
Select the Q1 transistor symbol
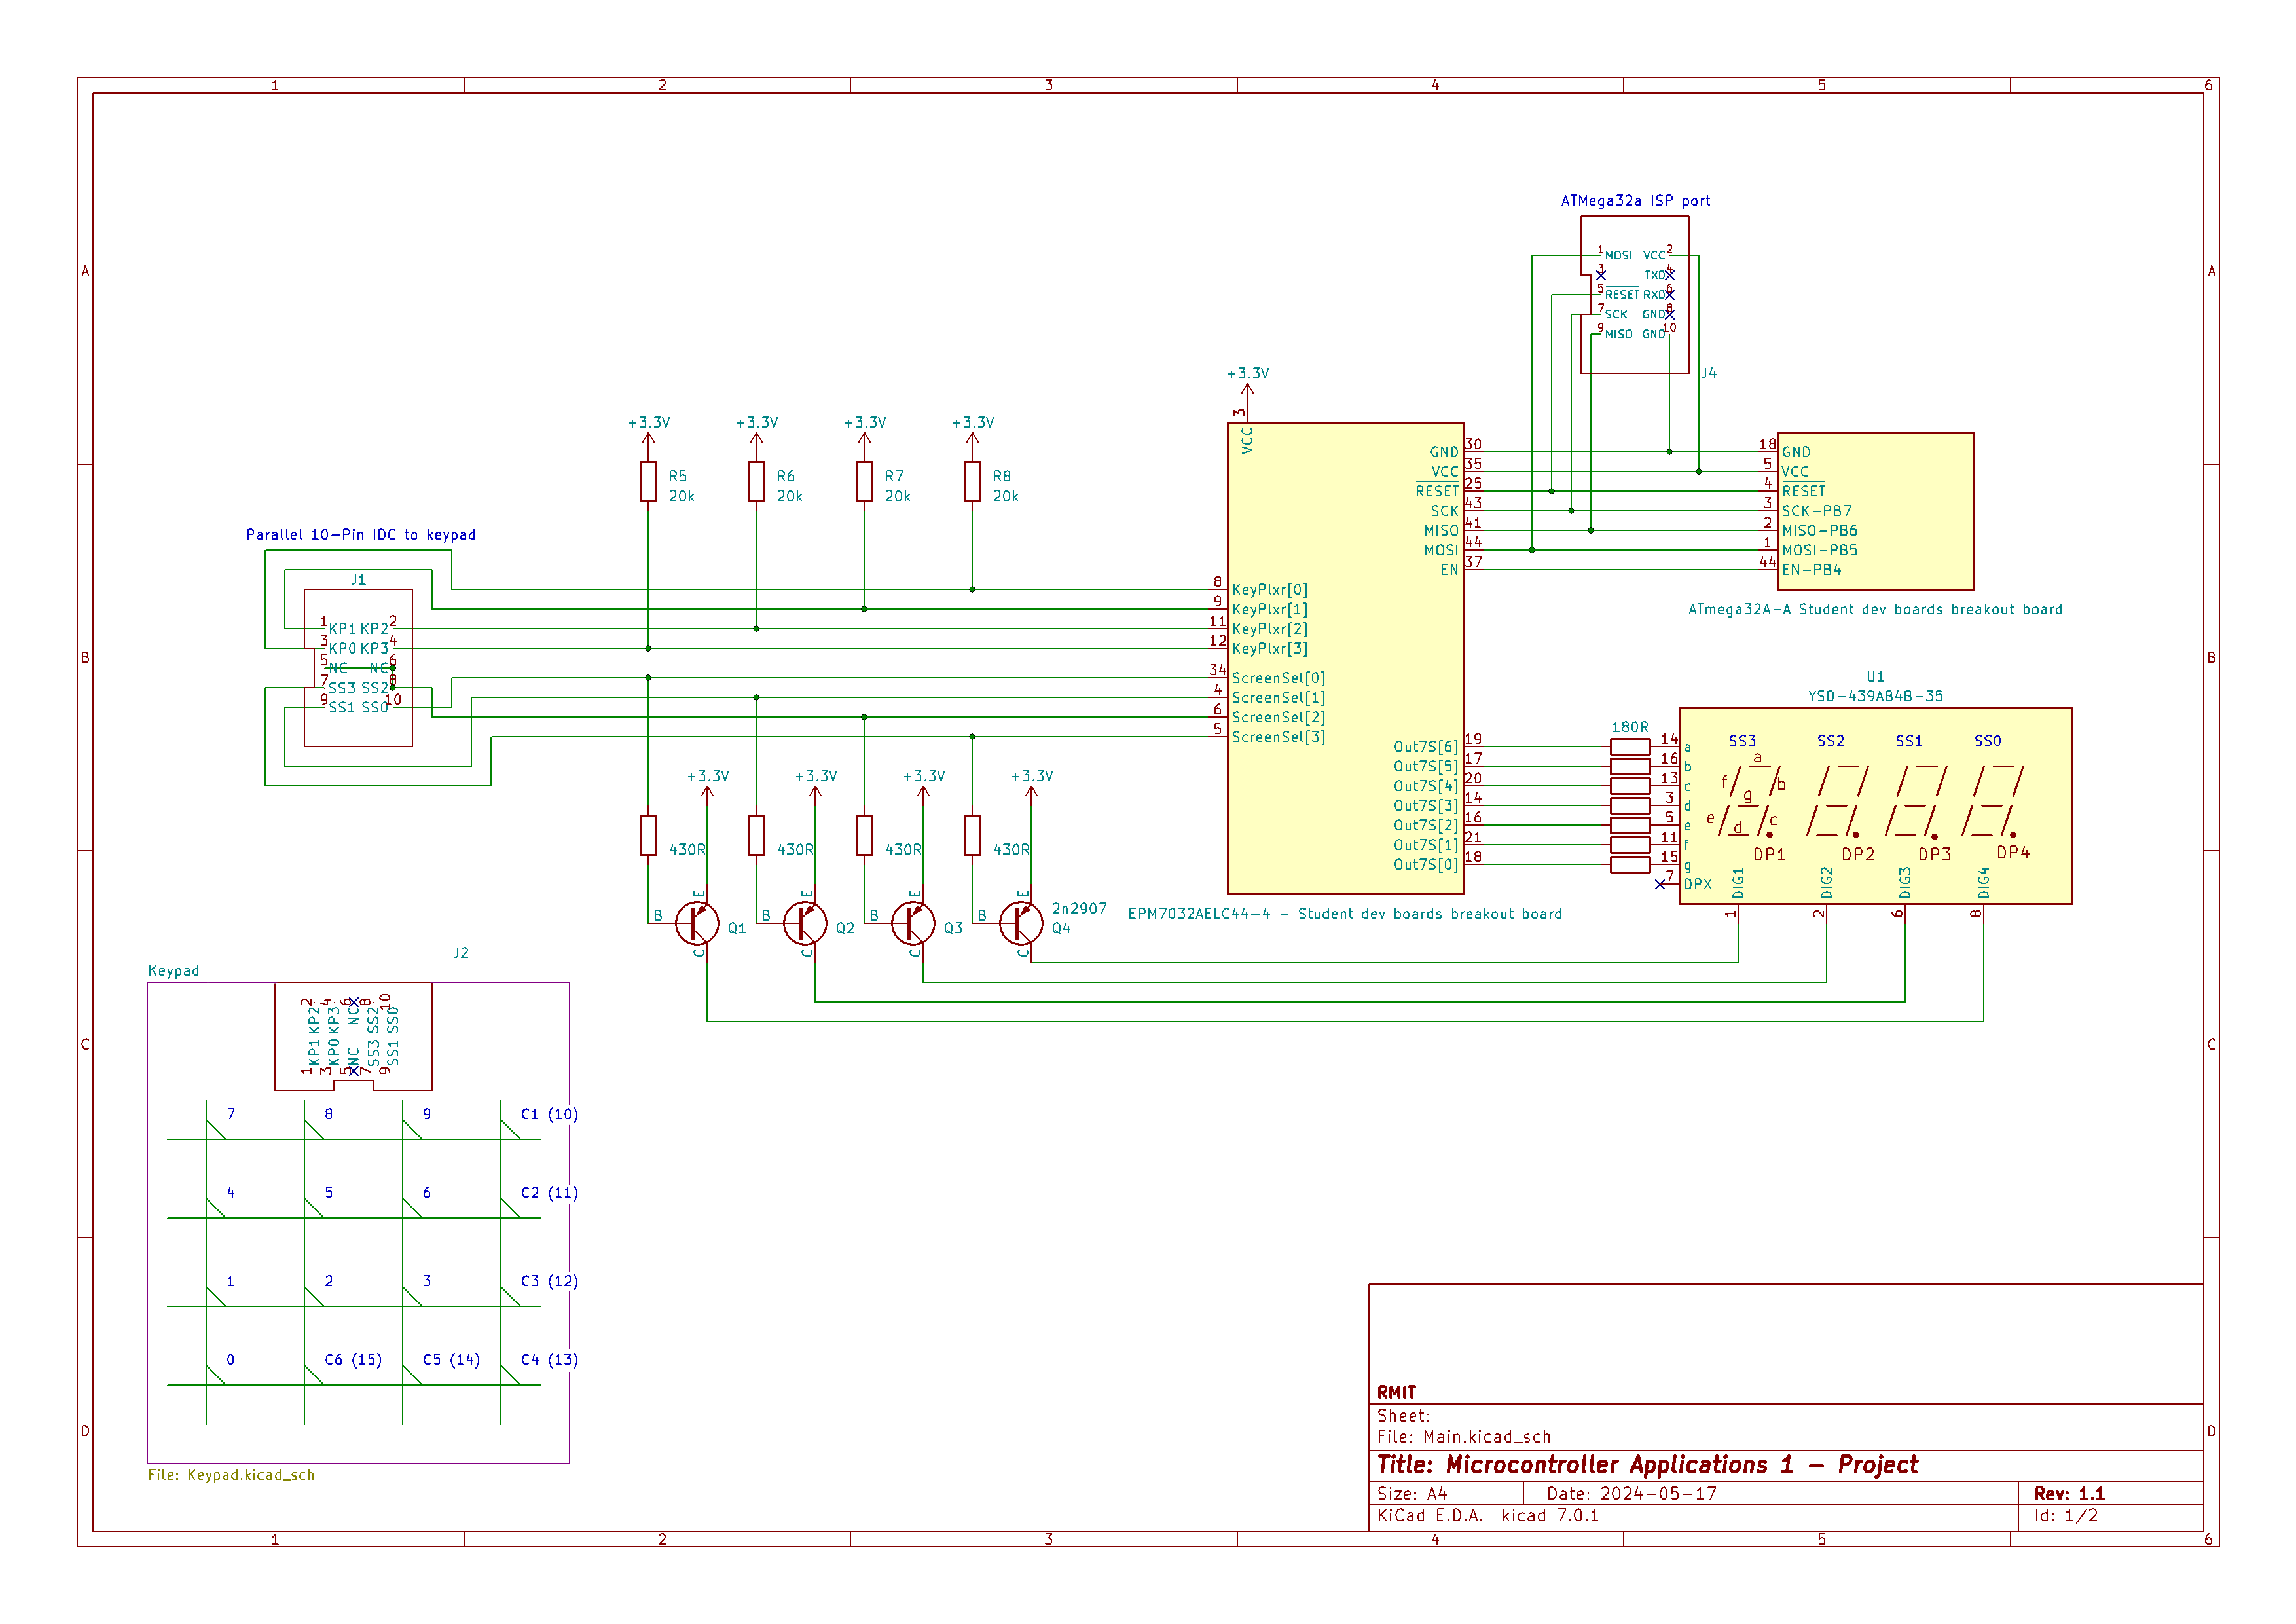[696, 923]
